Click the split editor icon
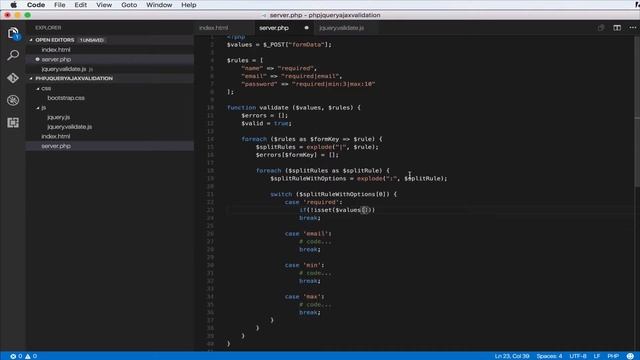 [x=617, y=28]
